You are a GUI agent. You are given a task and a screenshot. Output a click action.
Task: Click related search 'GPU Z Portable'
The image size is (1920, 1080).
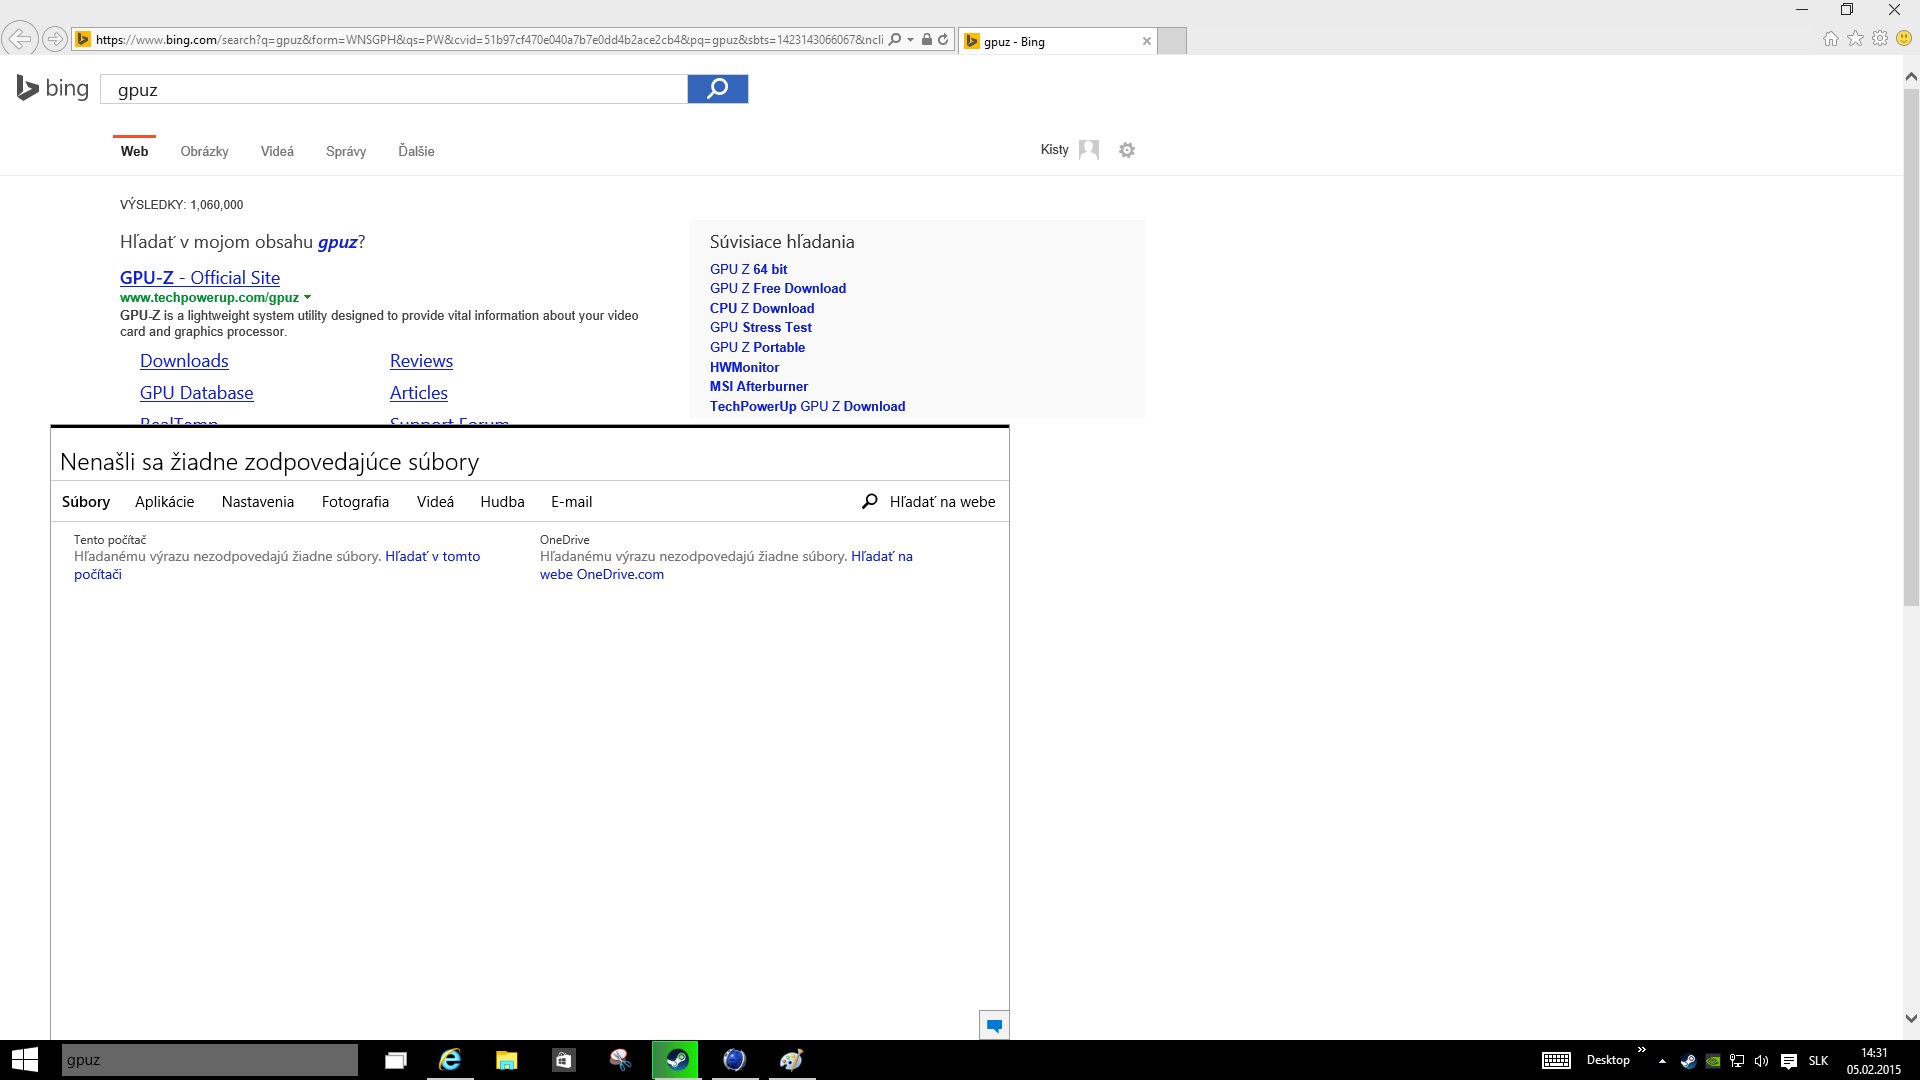point(757,347)
